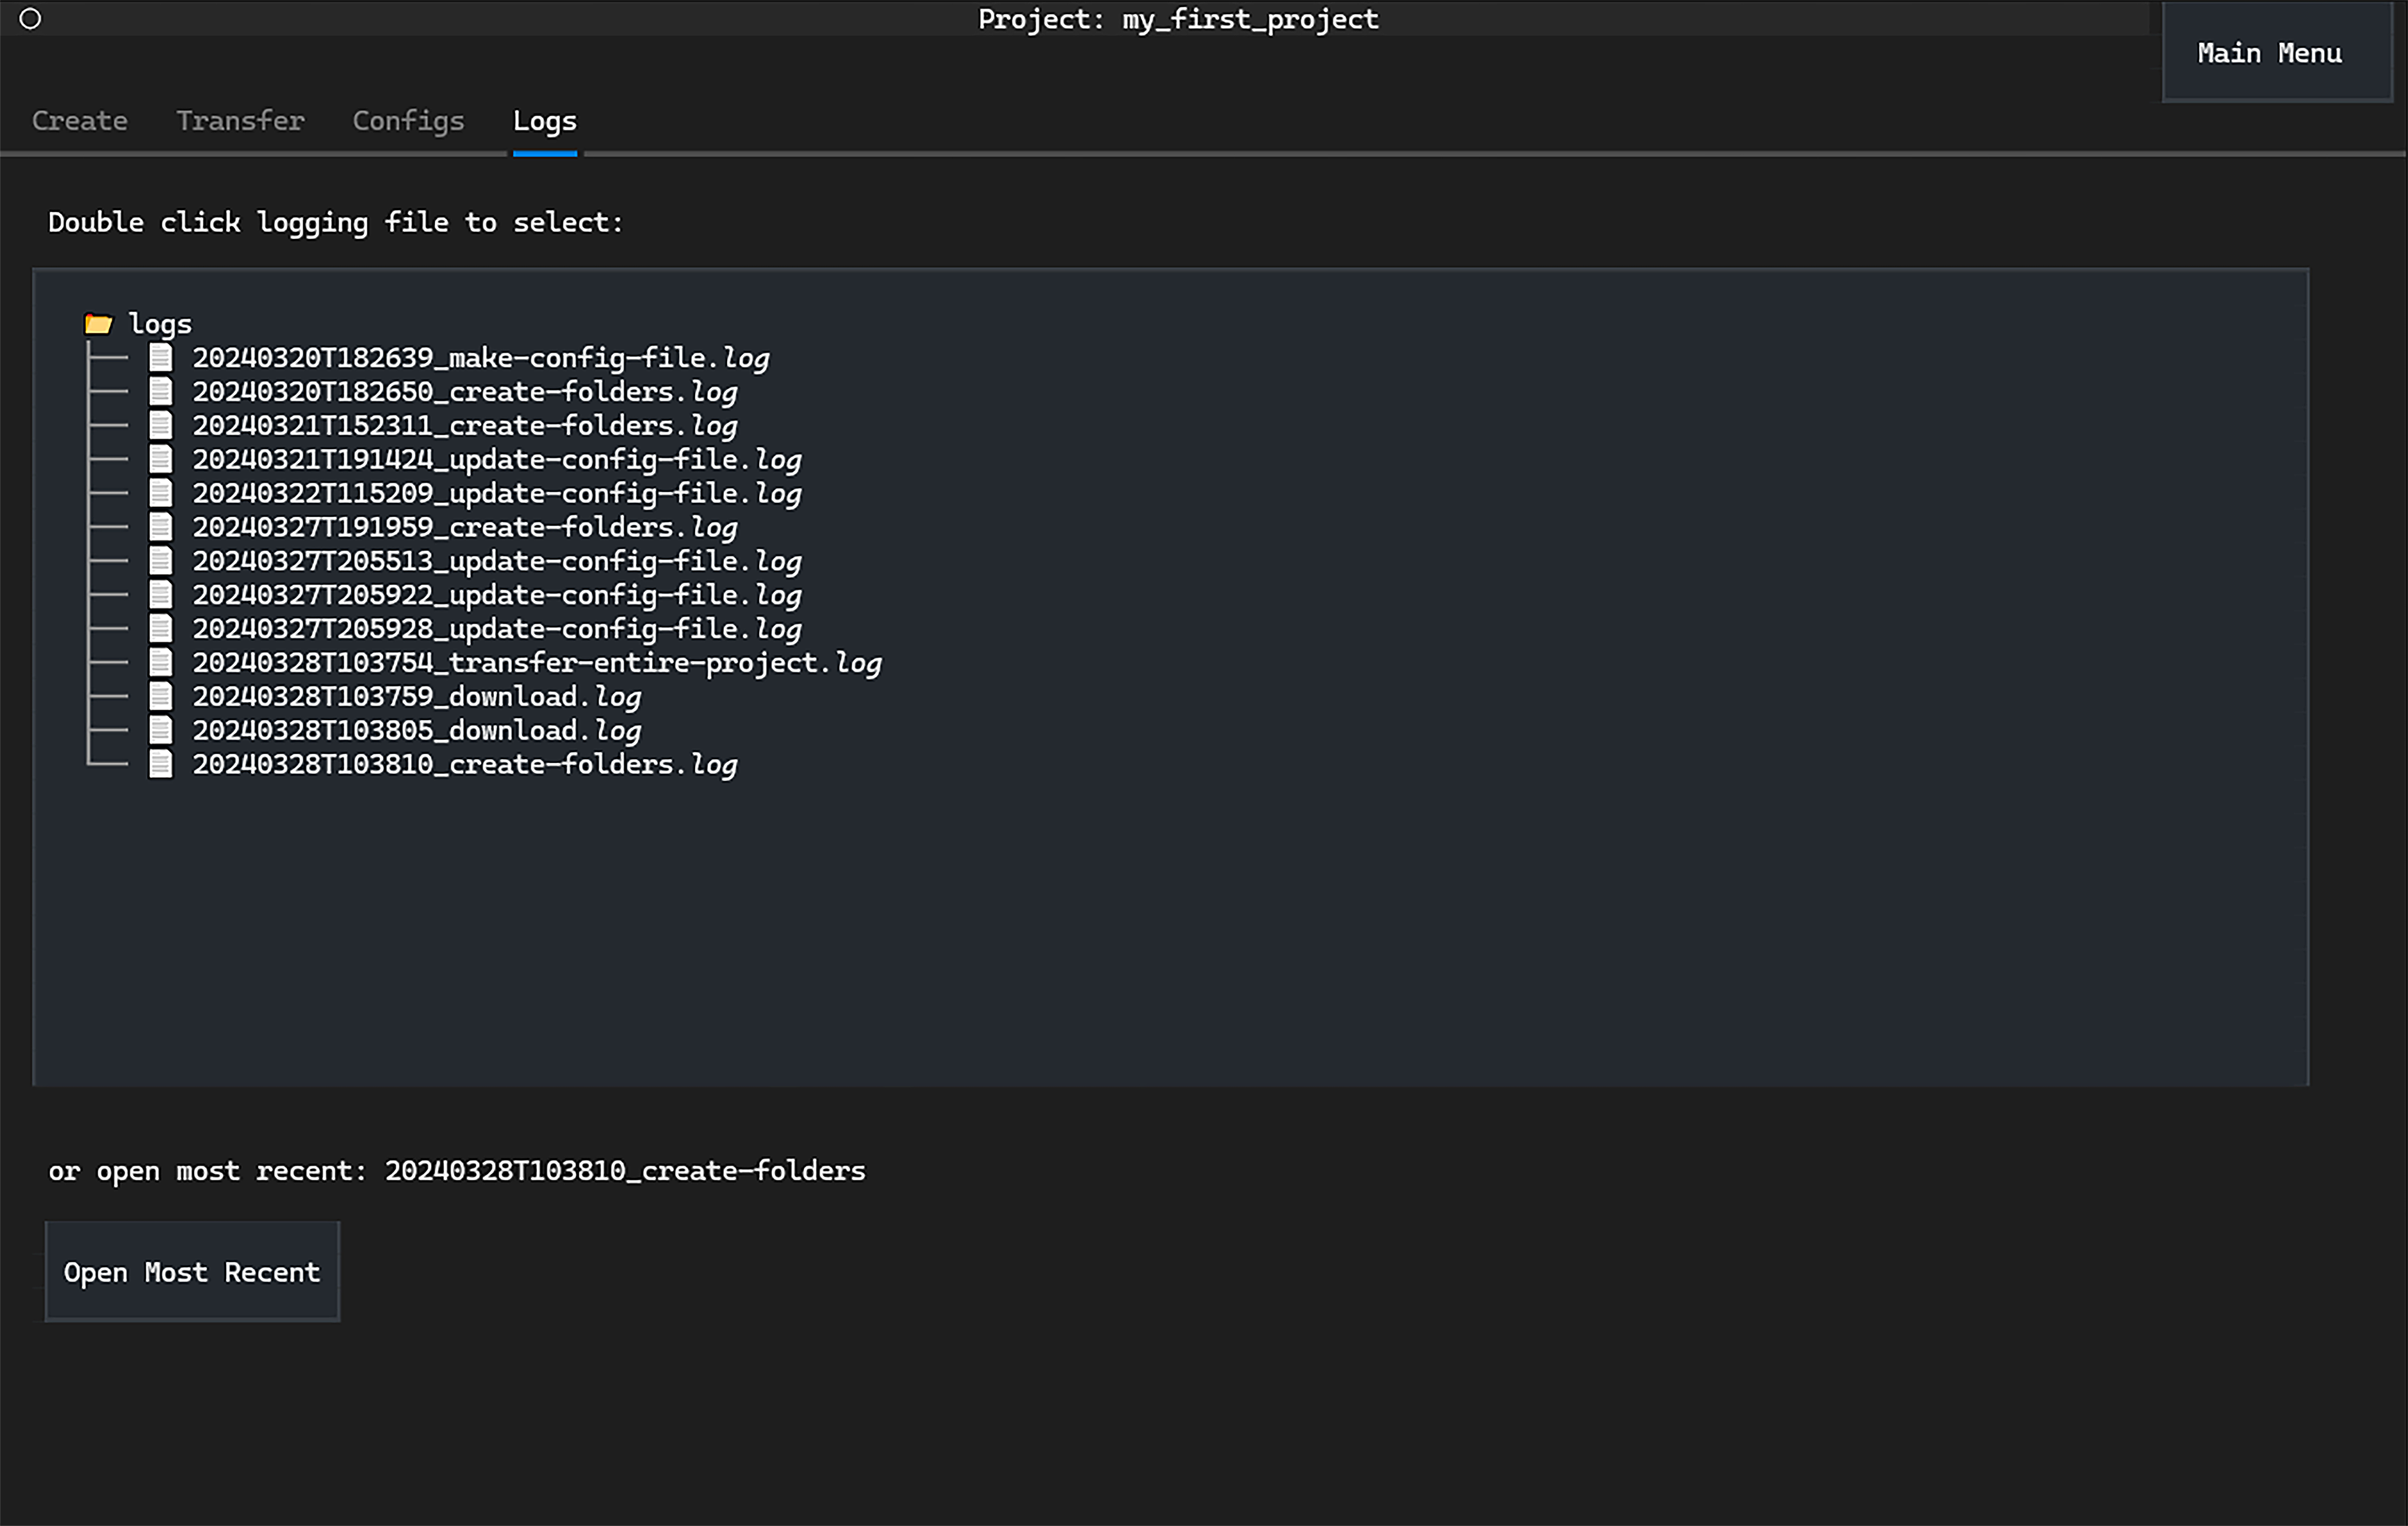This screenshot has height=1526, width=2408.
Task: Select the Logs tab
Action: tap(544, 121)
